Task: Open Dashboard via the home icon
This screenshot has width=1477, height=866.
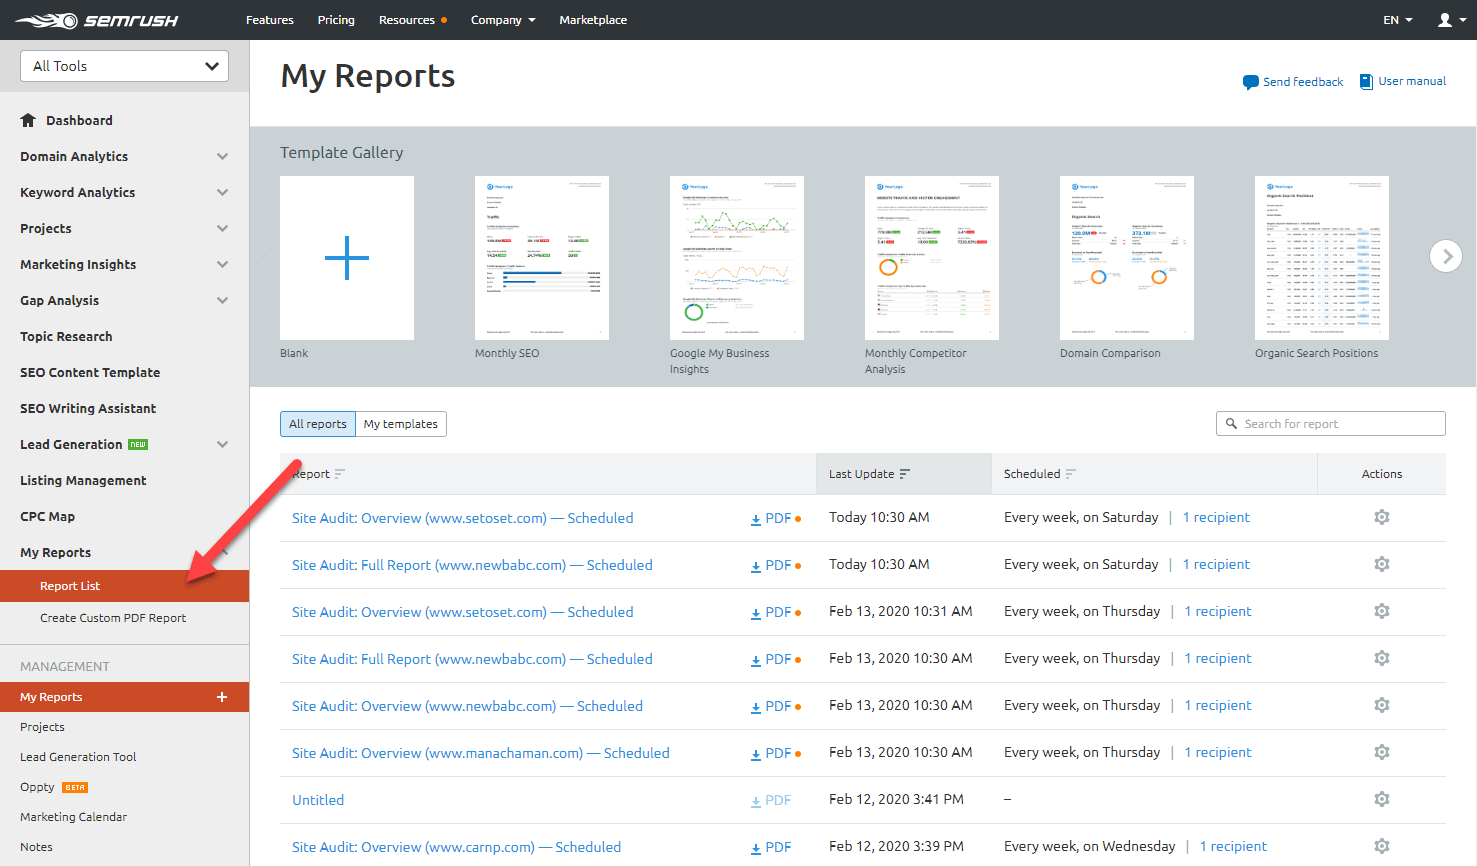Action: tap(28, 120)
